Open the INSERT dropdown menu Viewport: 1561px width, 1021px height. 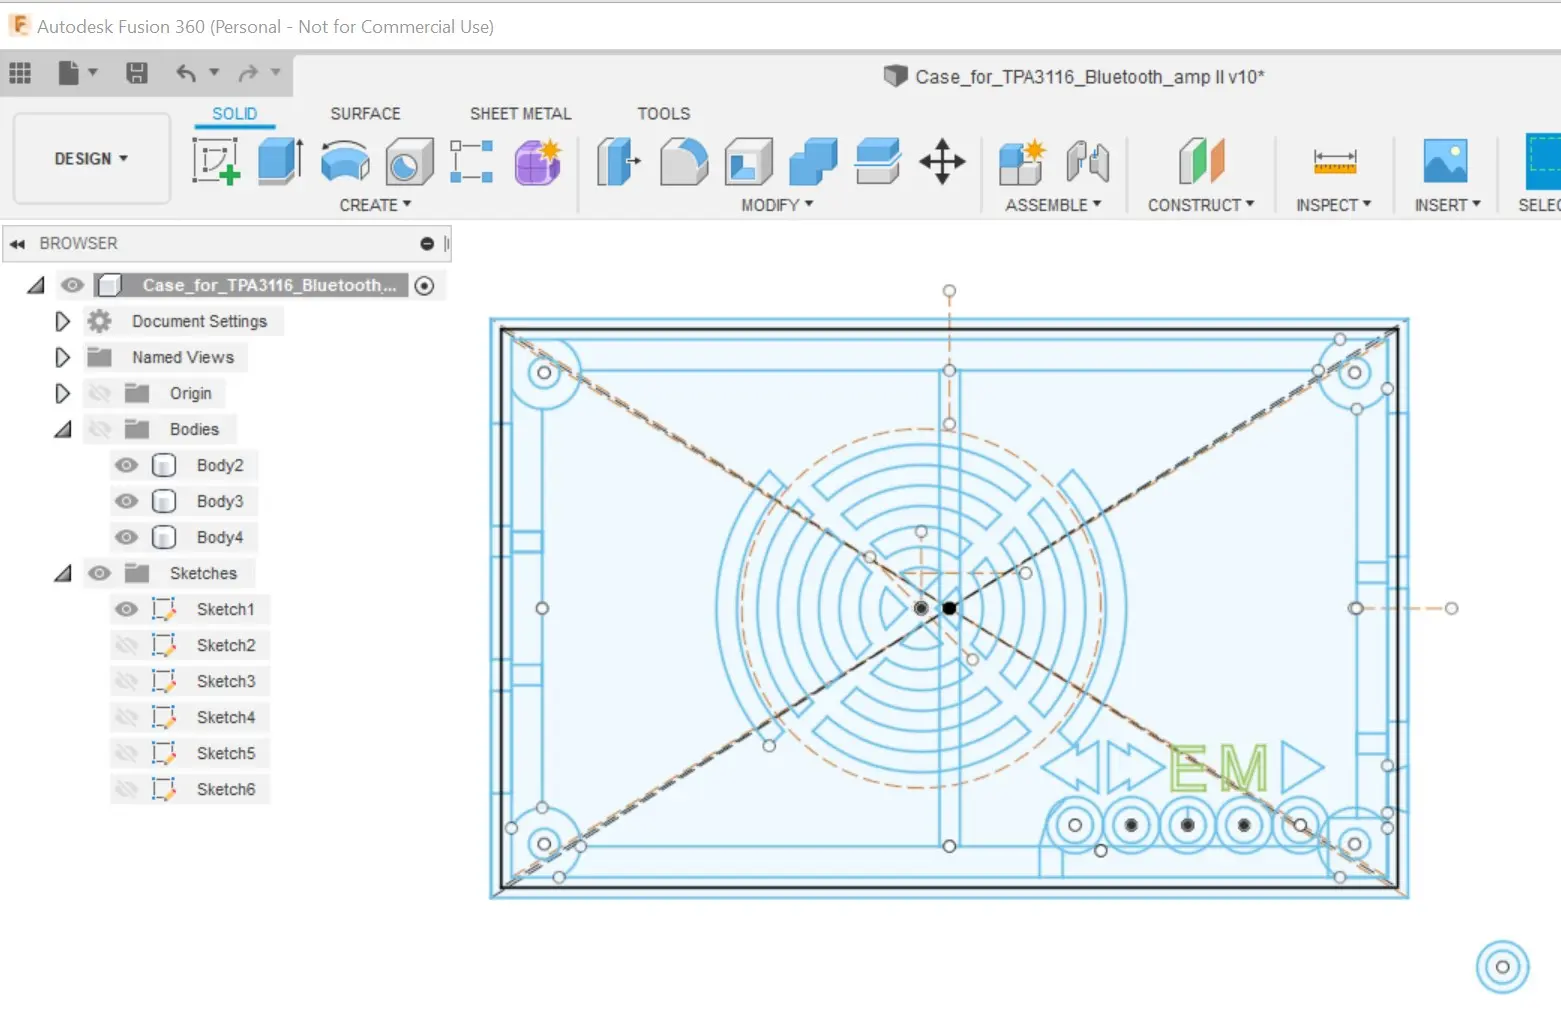[x=1448, y=205]
